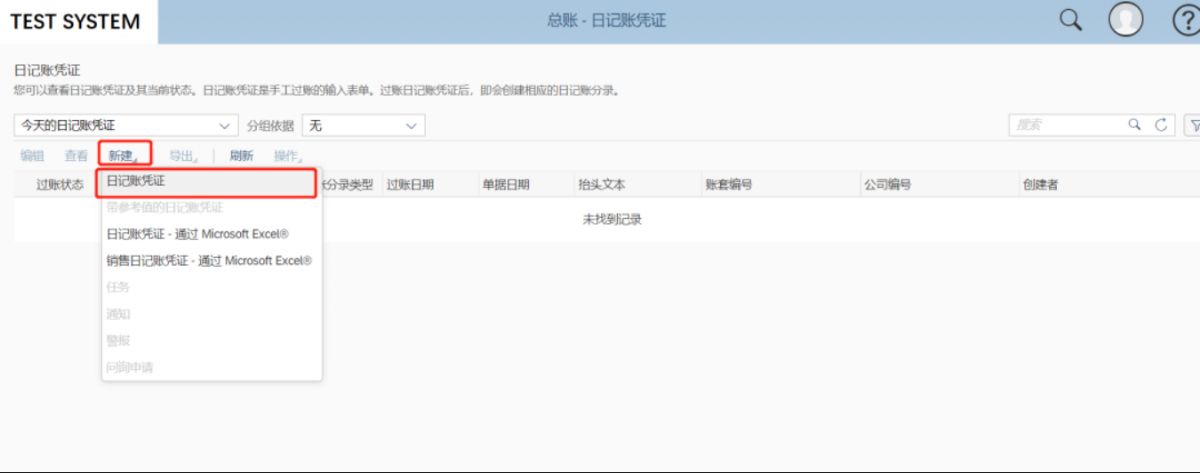Expand the 导出 export menu

(x=183, y=156)
